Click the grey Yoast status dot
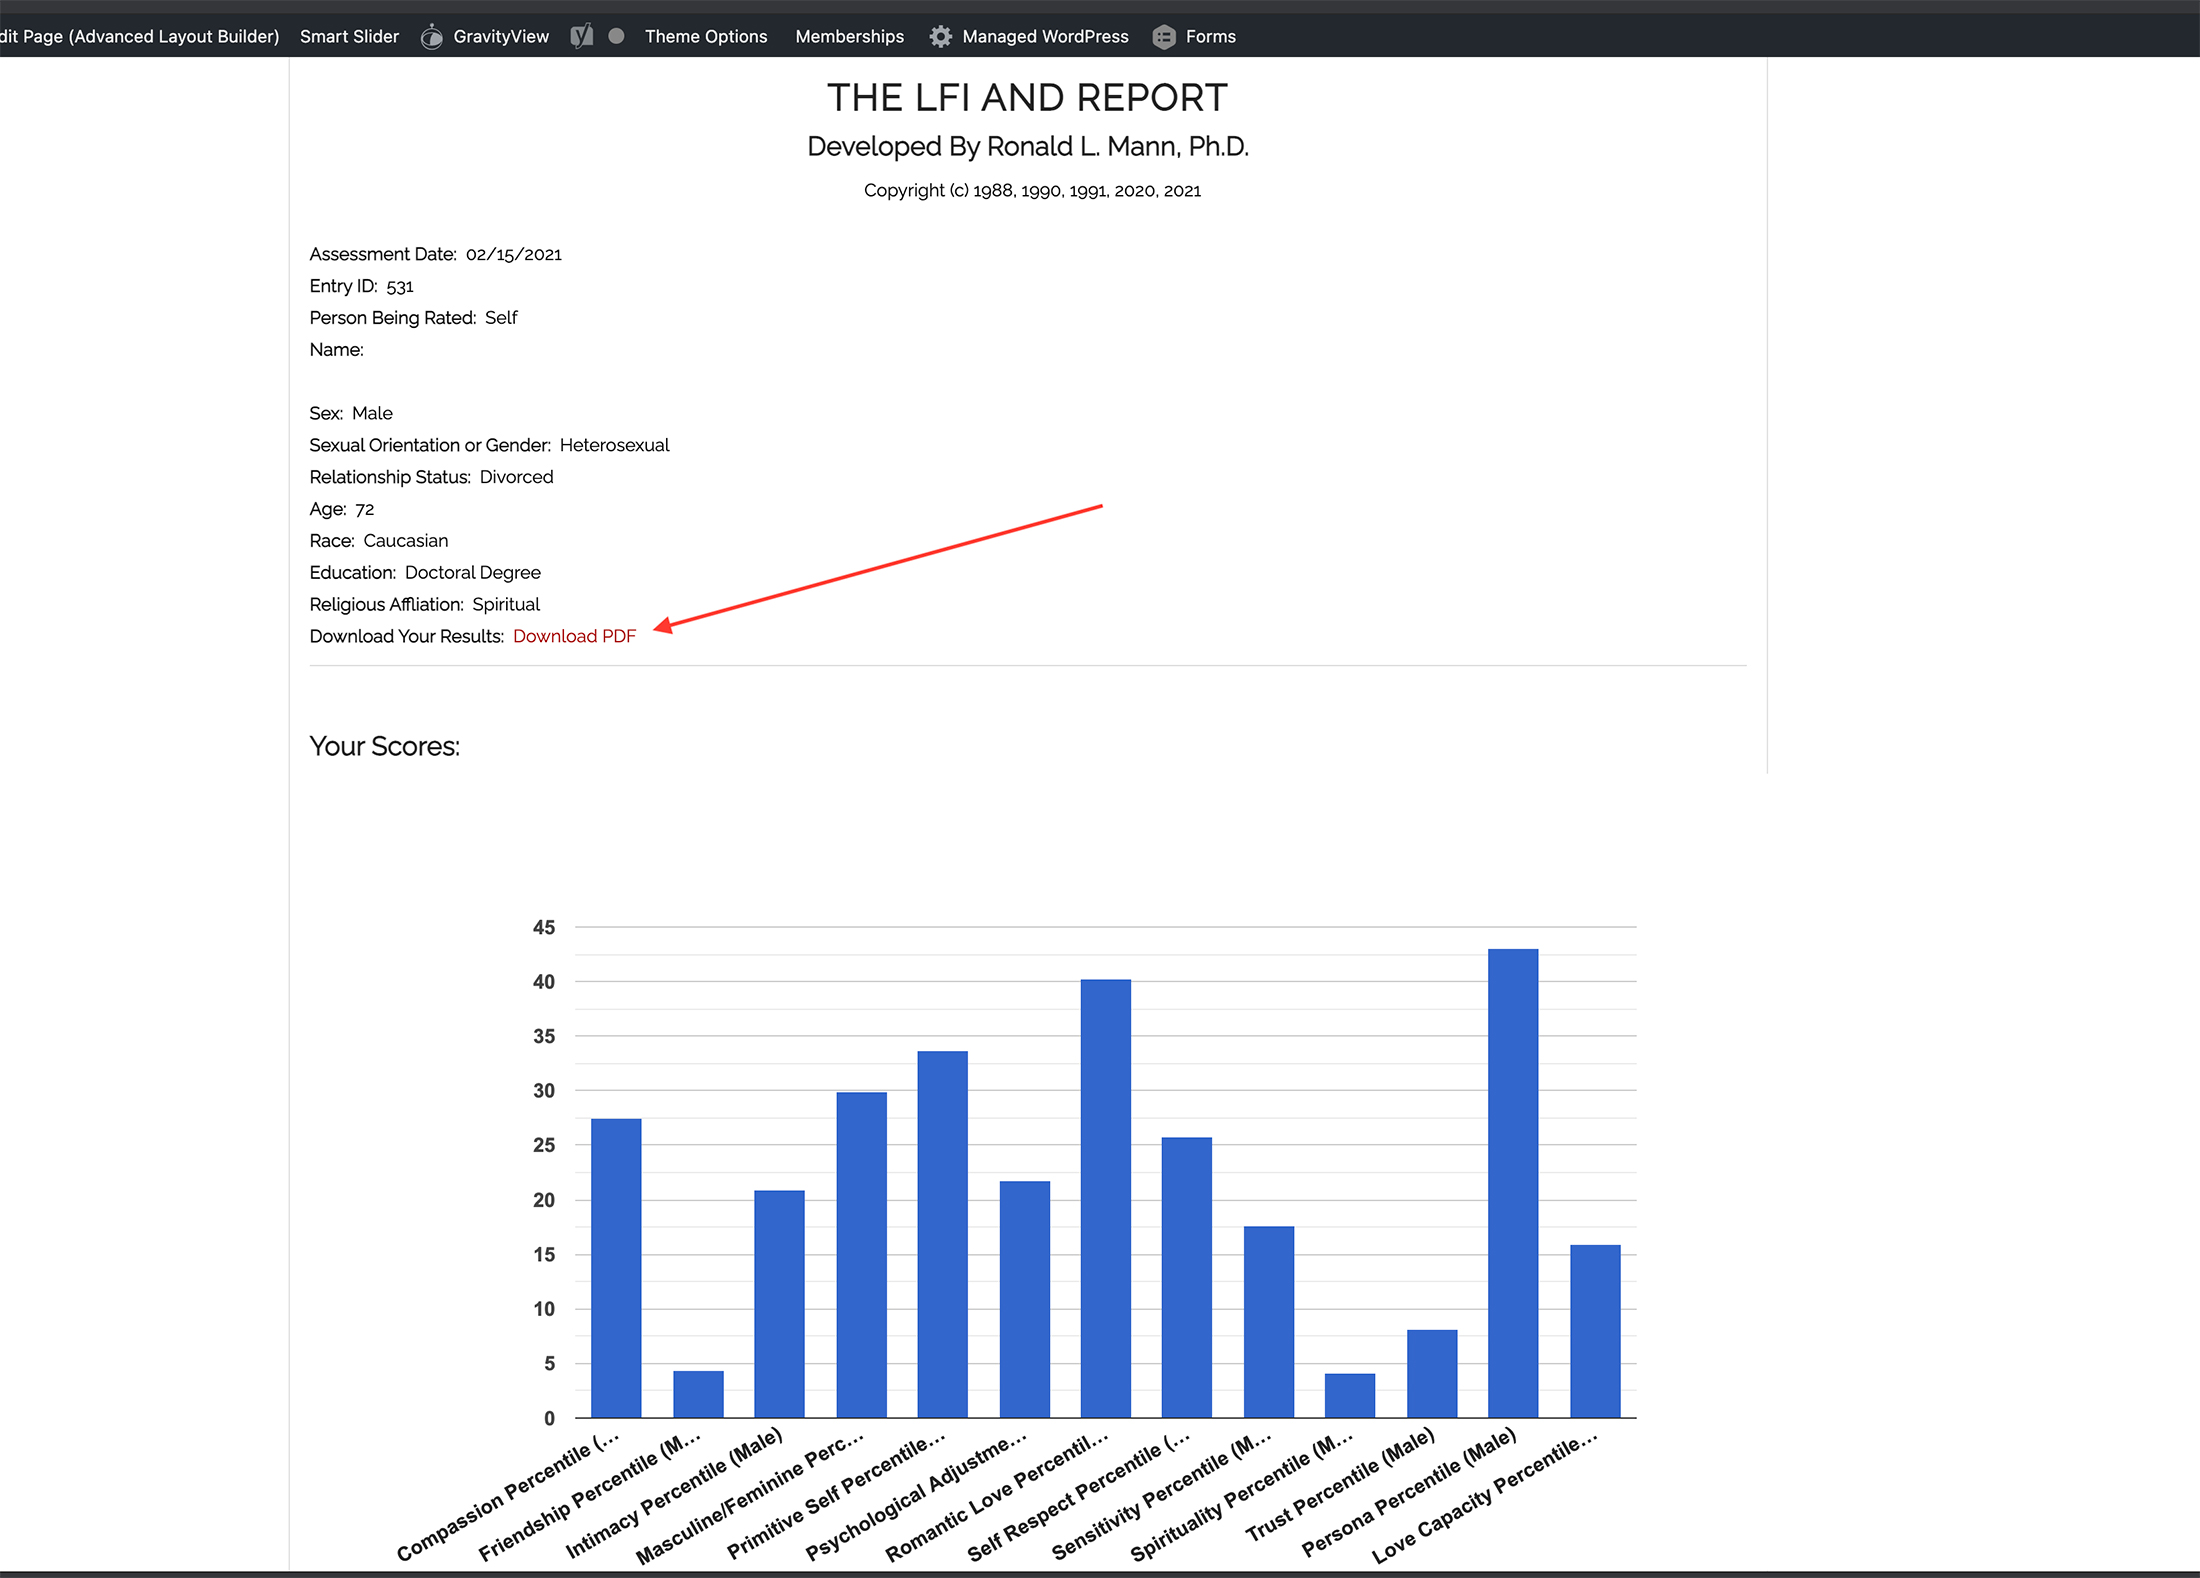Image resolution: width=2200 pixels, height=1578 pixels. pos(617,36)
